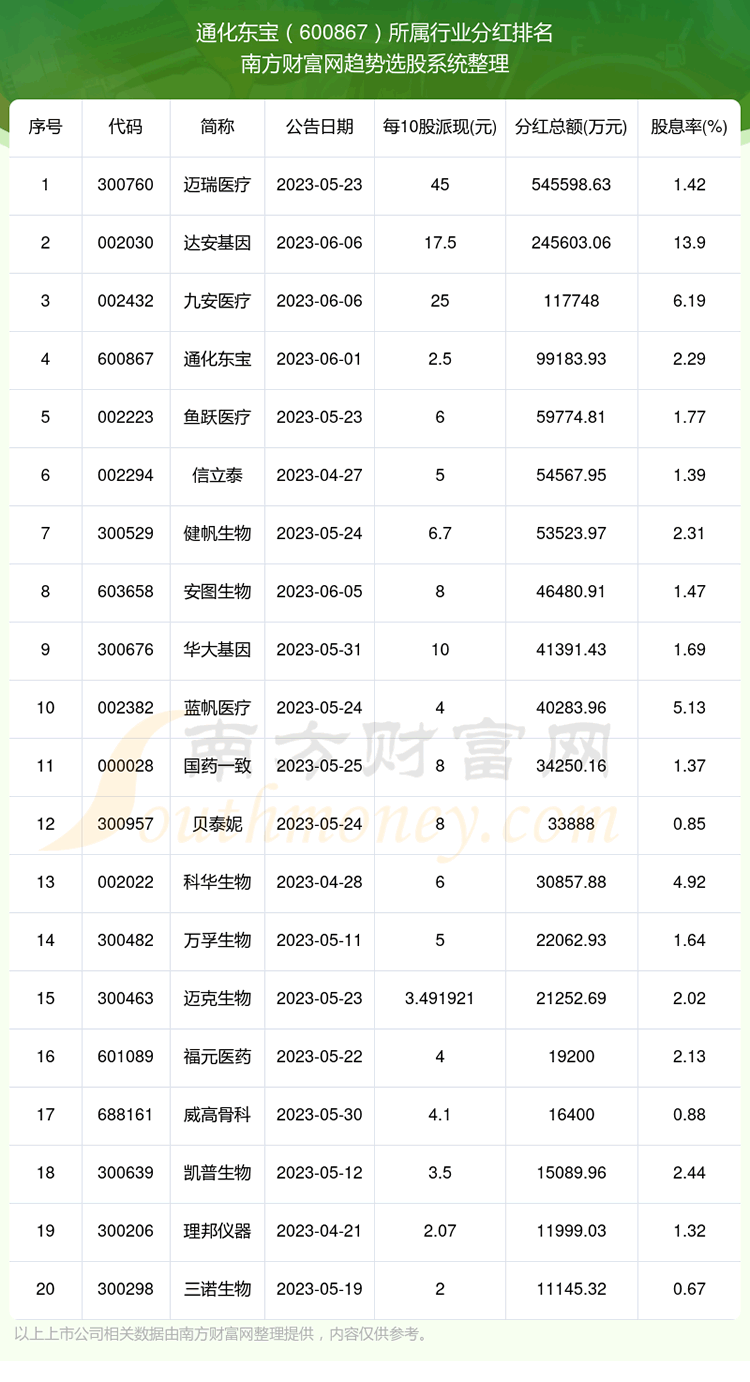The height and width of the screenshot is (1382, 750).
Task: Select 健帆生物's dividend total 53523.97
Action: pos(571,534)
